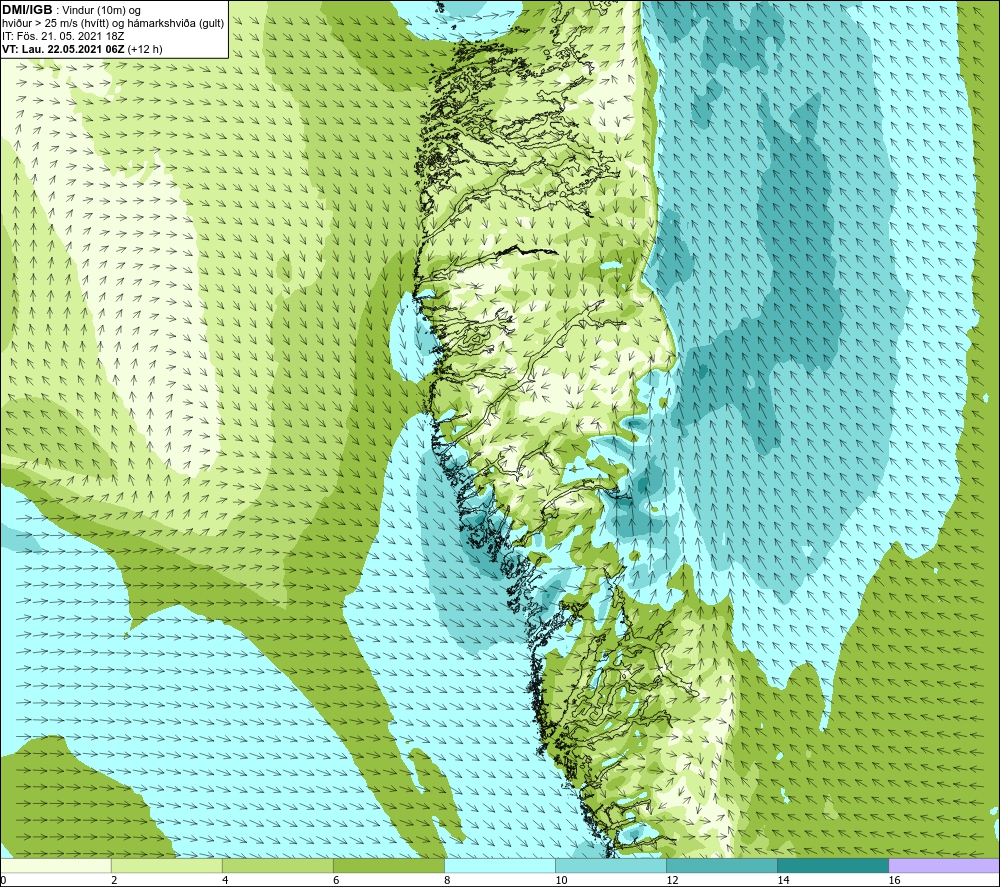Click the green 4–6 legend swatch
The width and height of the screenshot is (1000, 887).
point(278,865)
